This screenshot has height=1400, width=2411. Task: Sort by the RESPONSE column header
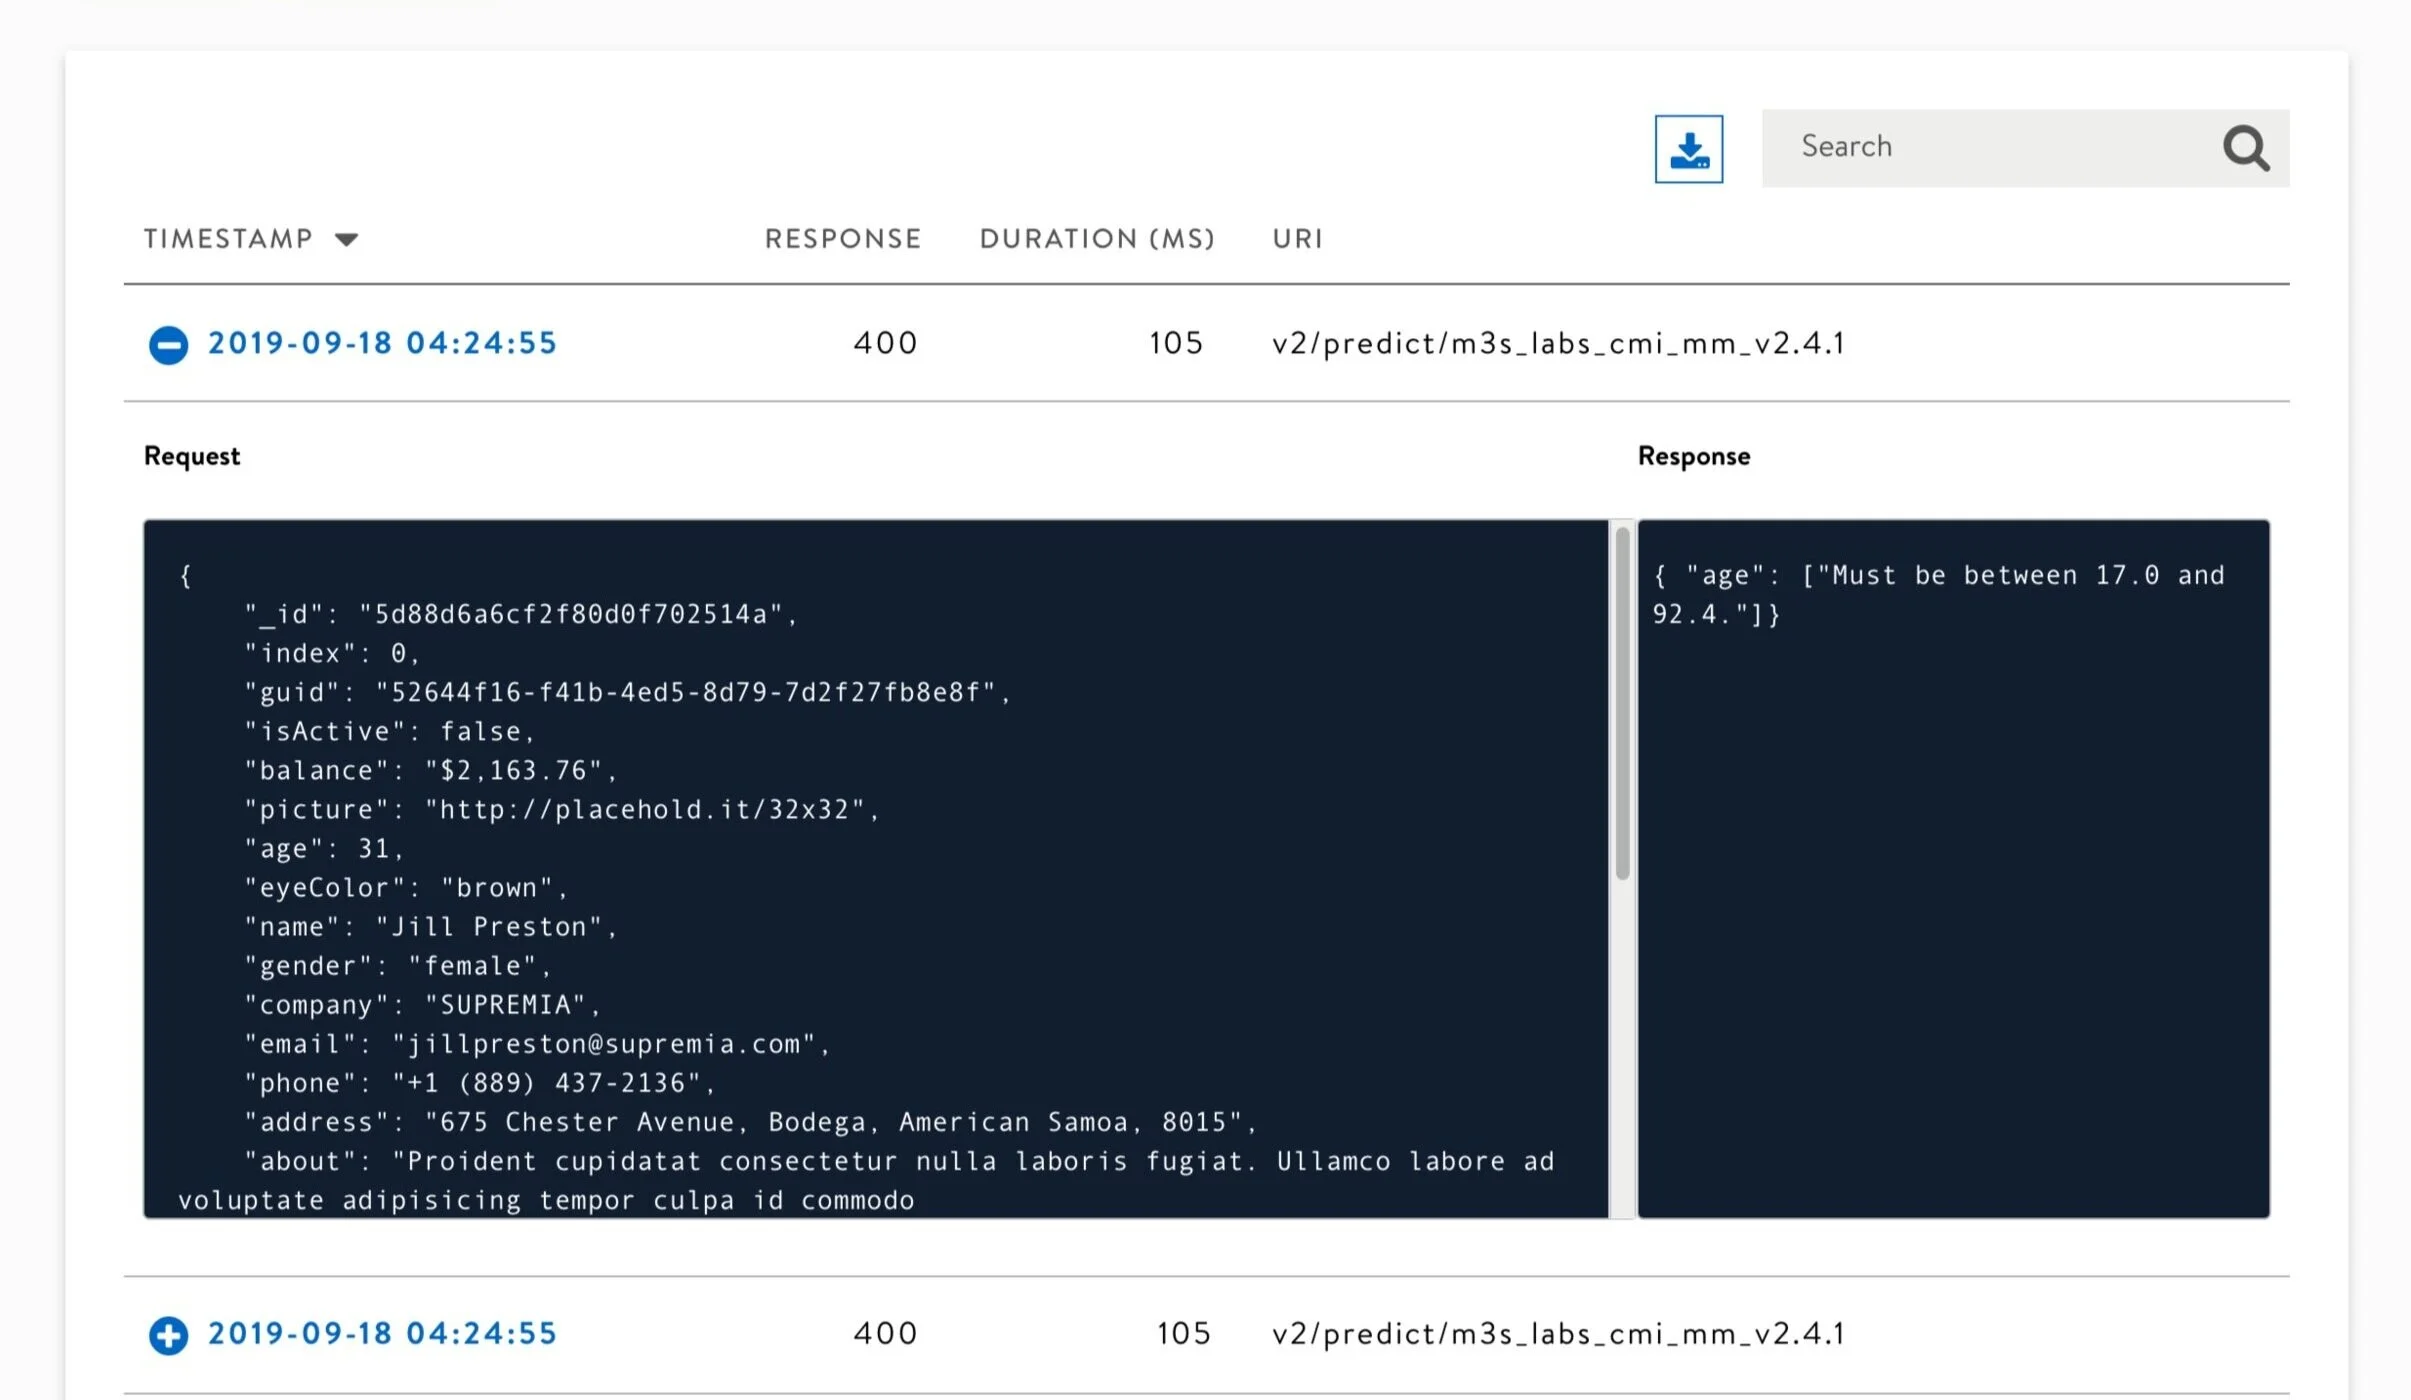(x=842, y=239)
